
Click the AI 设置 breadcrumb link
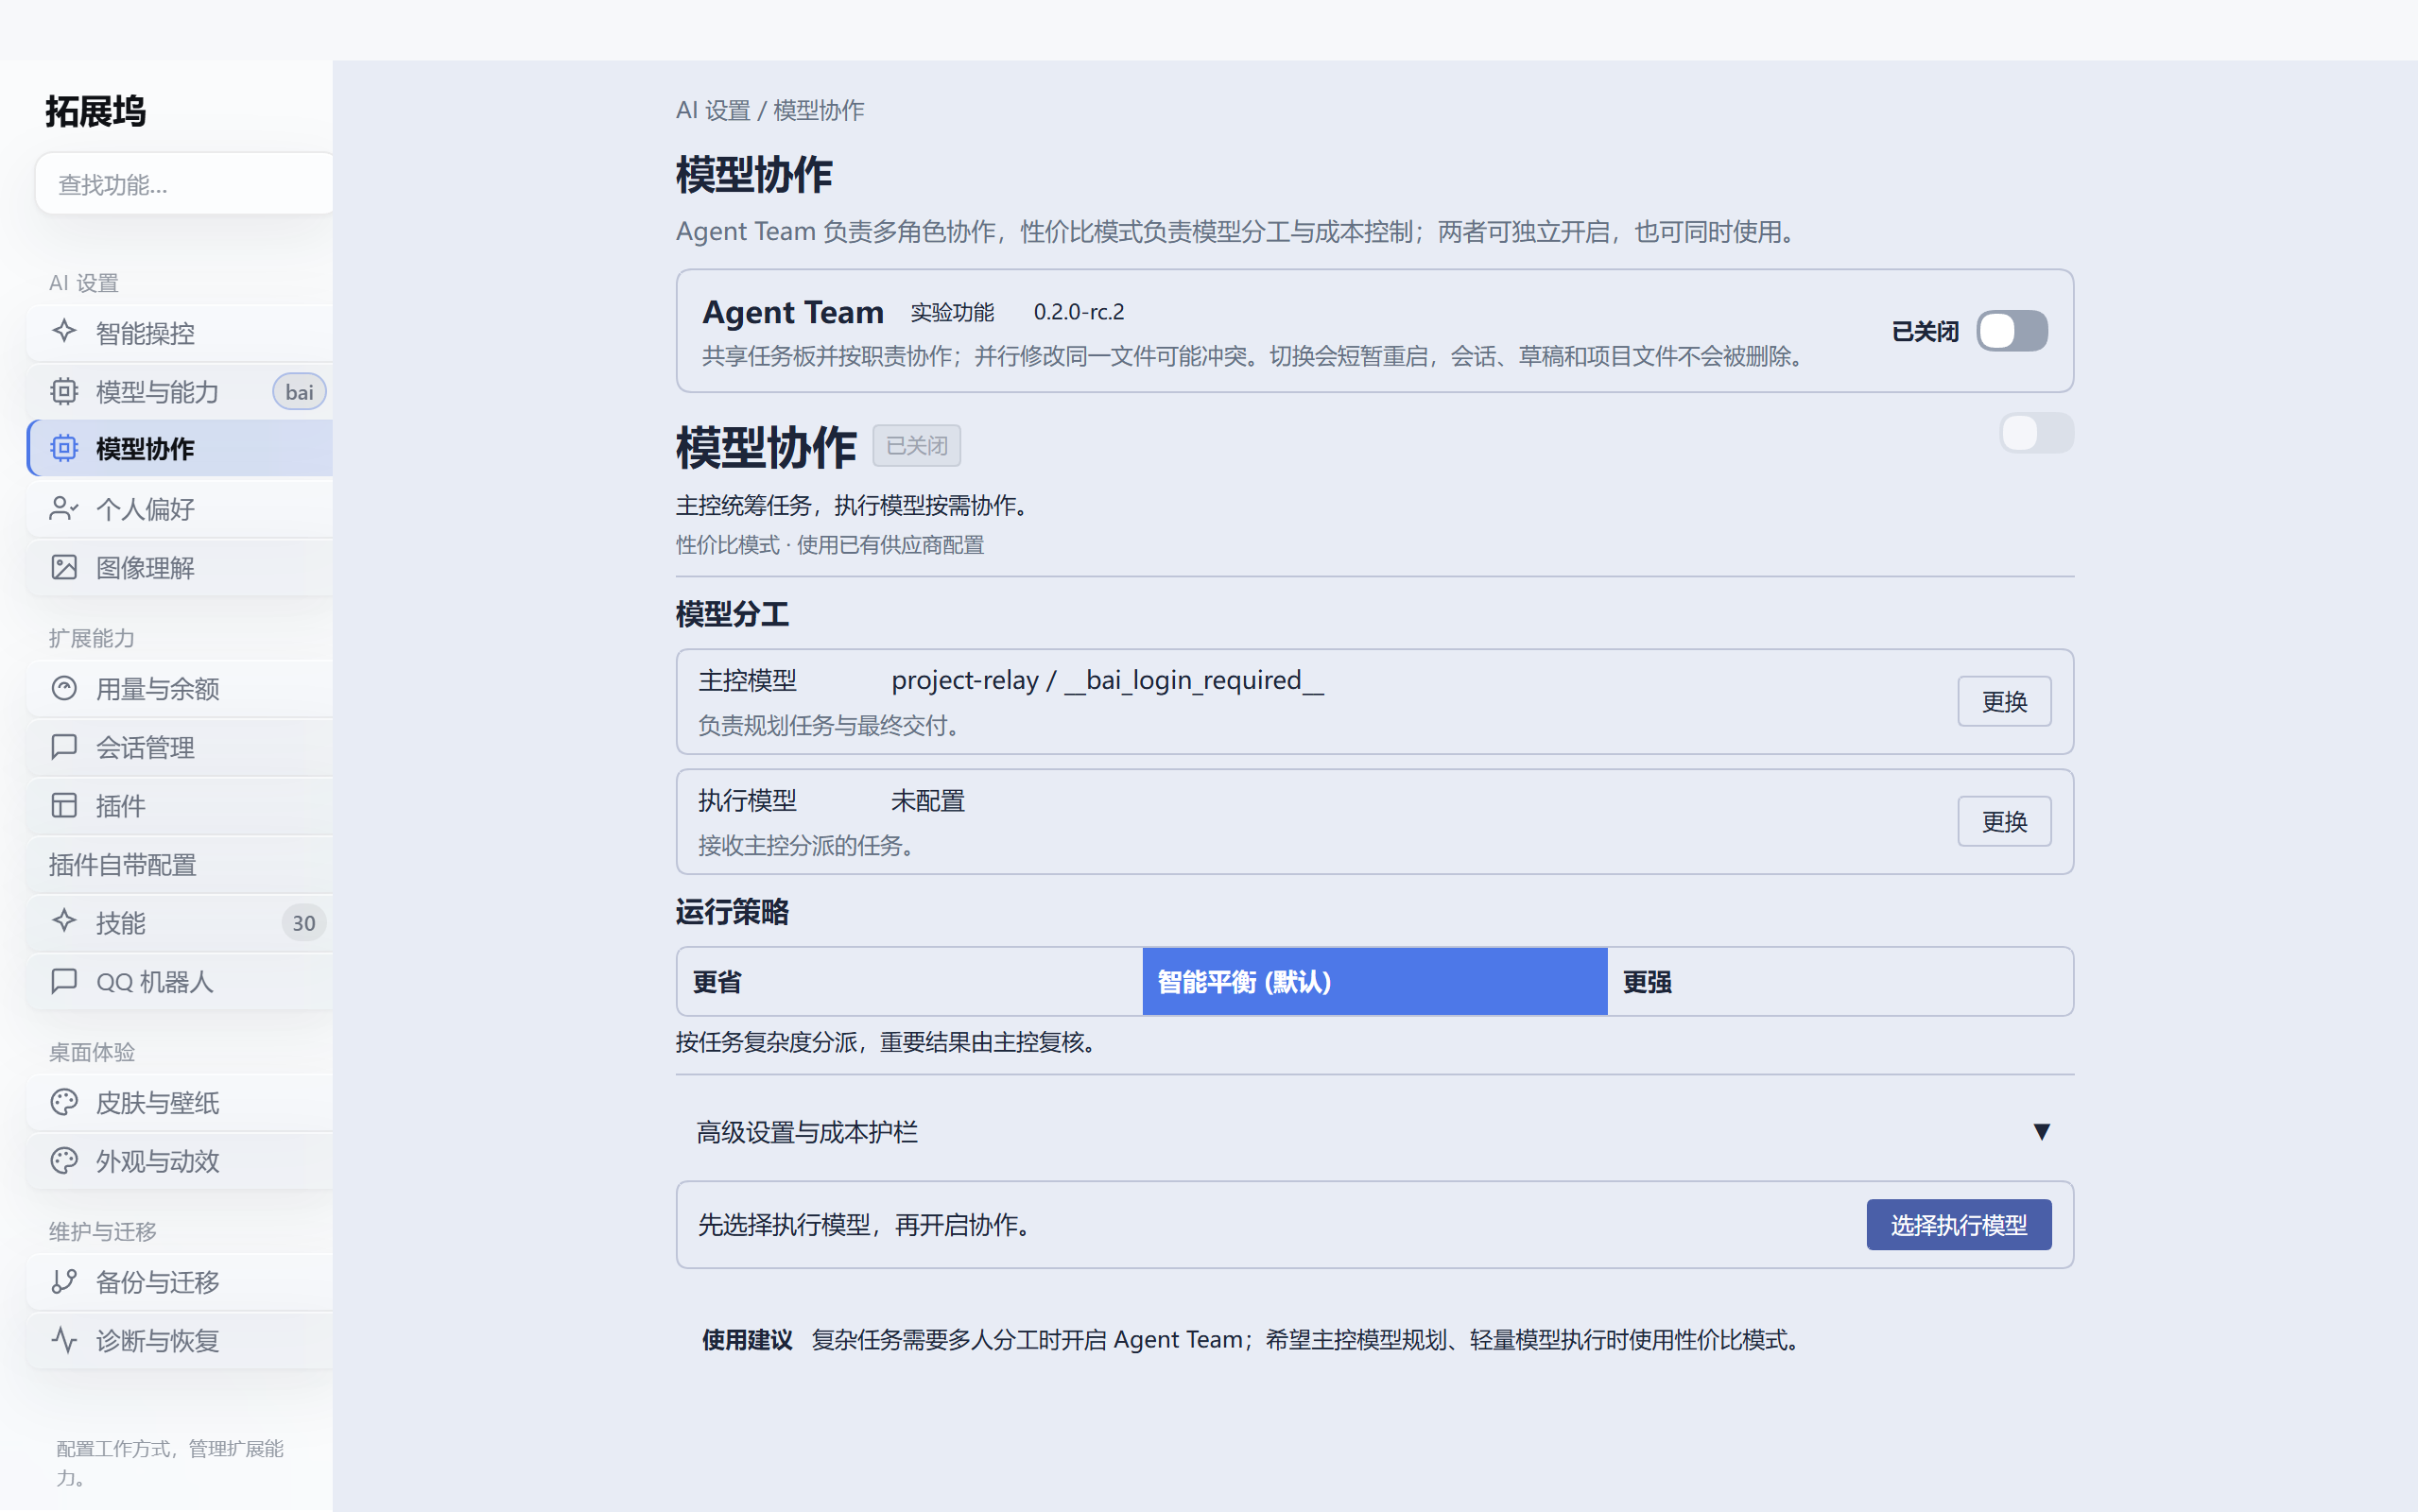[x=713, y=110]
